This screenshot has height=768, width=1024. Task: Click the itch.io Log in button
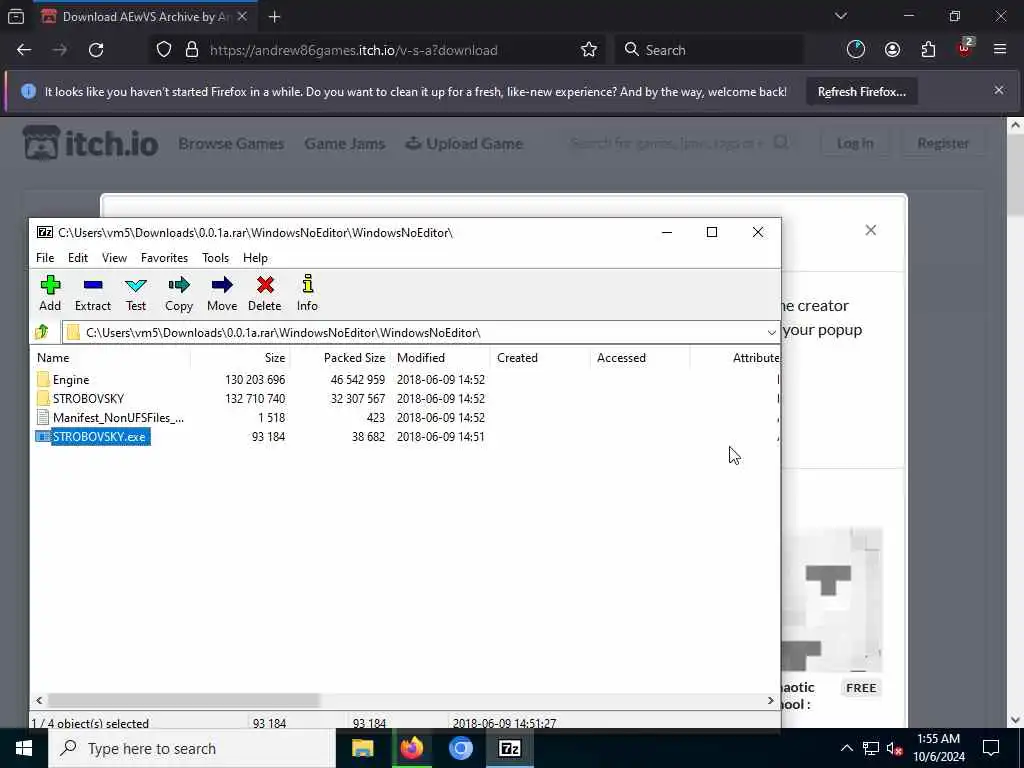click(855, 143)
